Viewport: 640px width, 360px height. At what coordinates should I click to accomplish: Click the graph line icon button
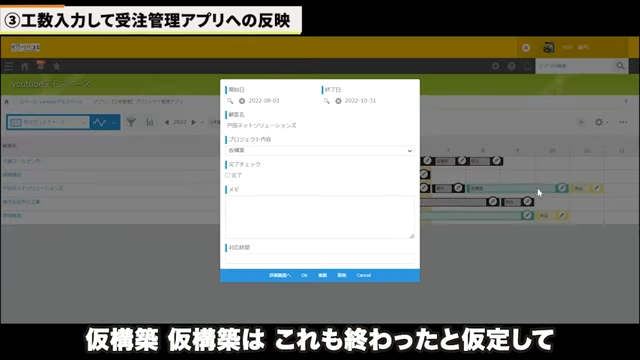tap(100, 122)
